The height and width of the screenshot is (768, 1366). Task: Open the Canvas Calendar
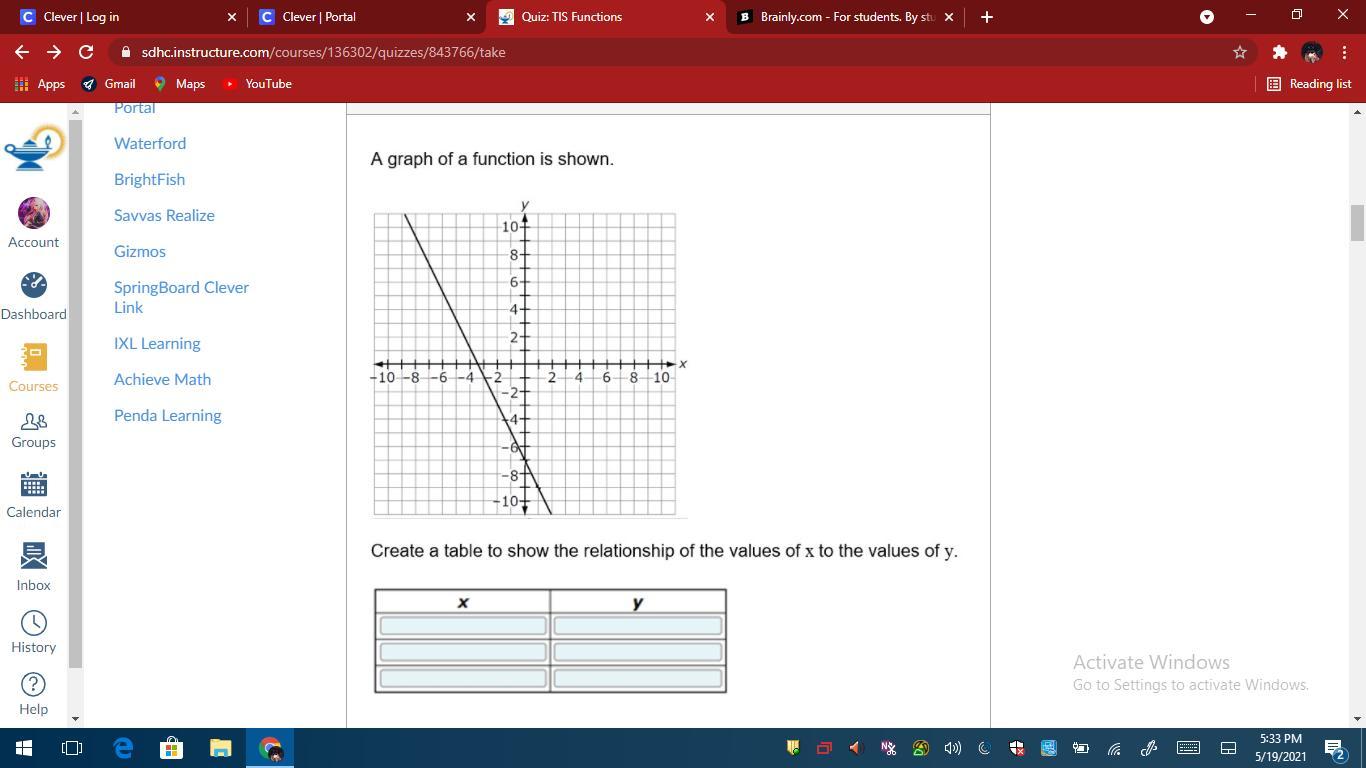click(34, 496)
